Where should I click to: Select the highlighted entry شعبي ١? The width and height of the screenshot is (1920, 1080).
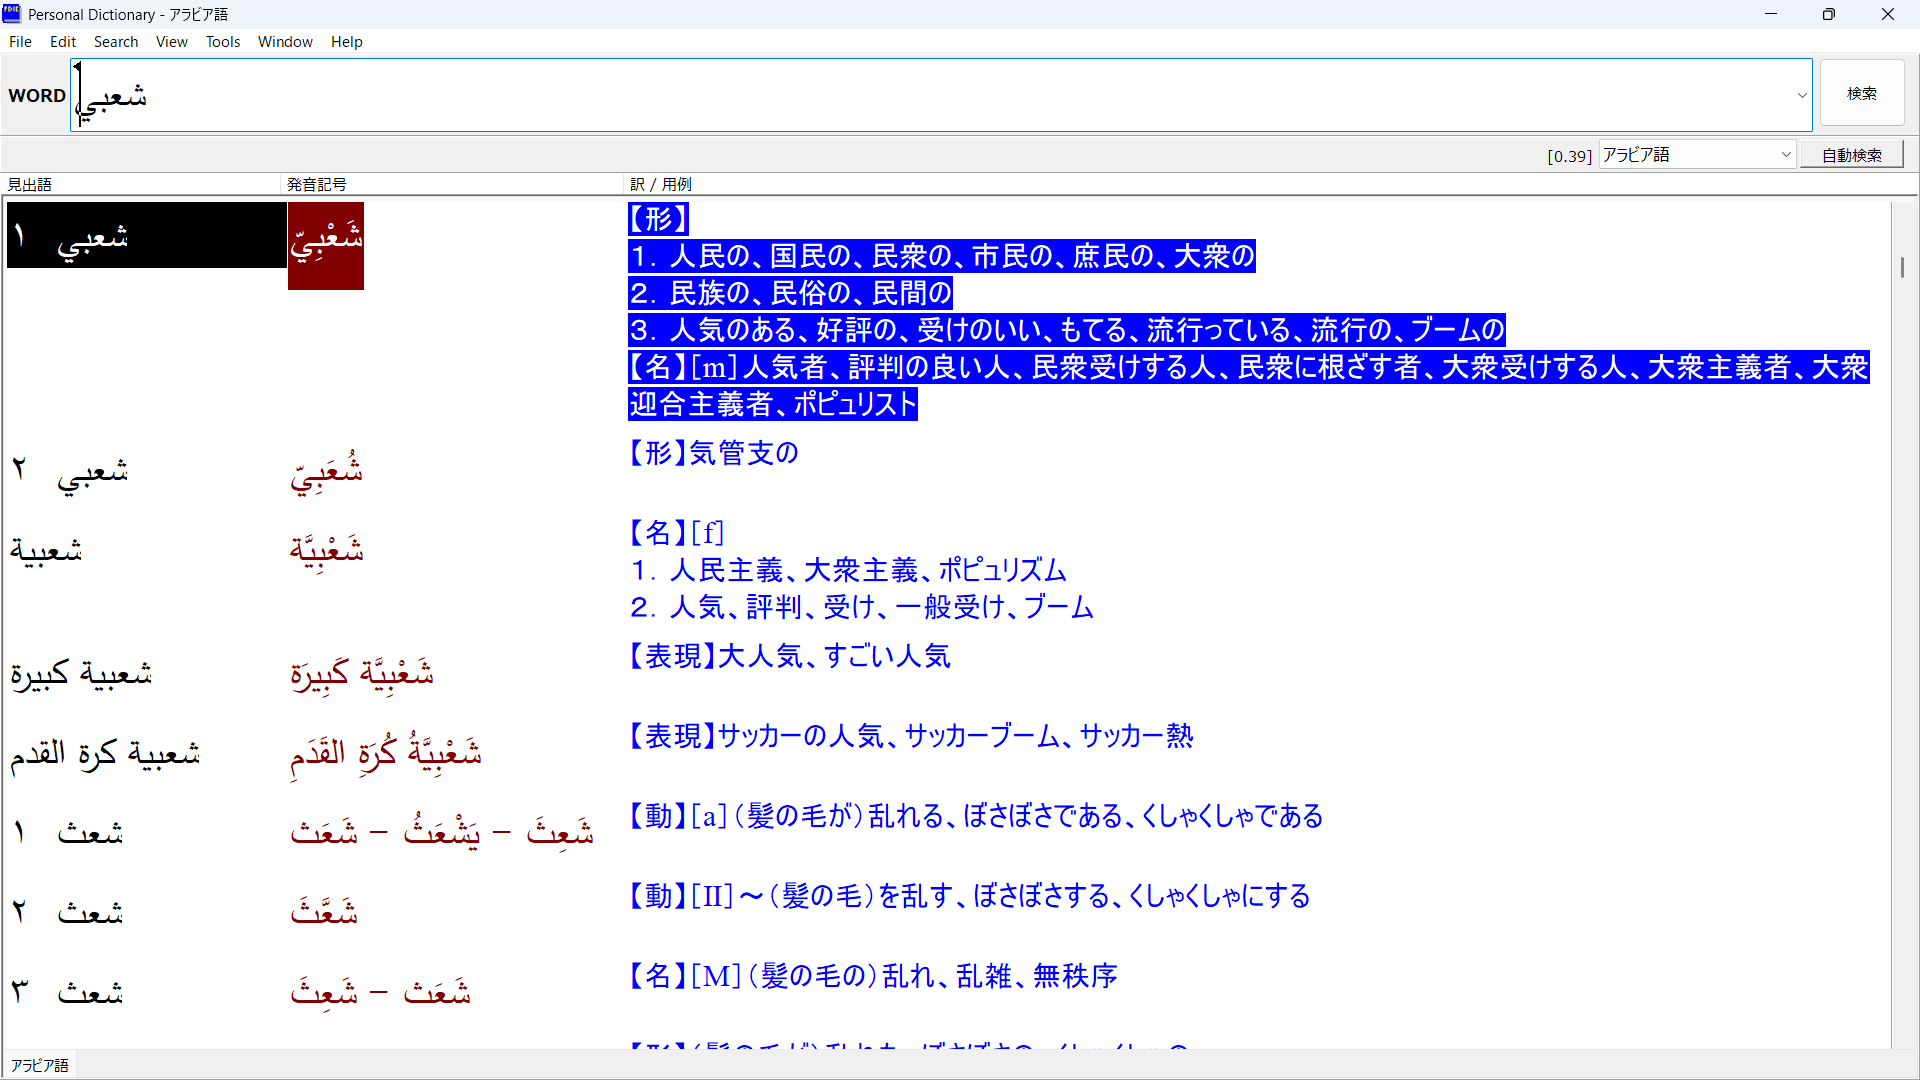(x=146, y=236)
